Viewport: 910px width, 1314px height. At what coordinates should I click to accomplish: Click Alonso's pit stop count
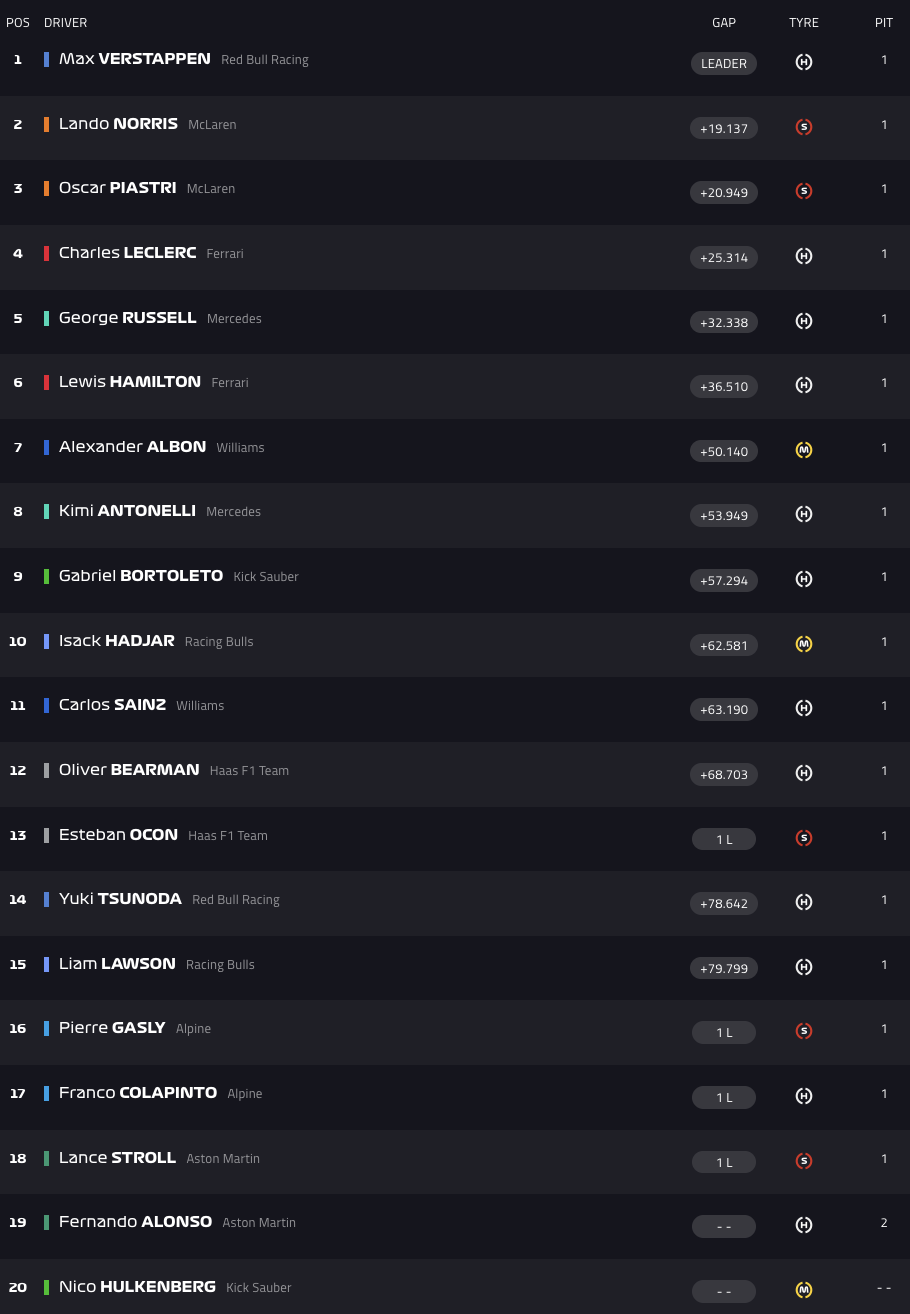click(884, 1223)
